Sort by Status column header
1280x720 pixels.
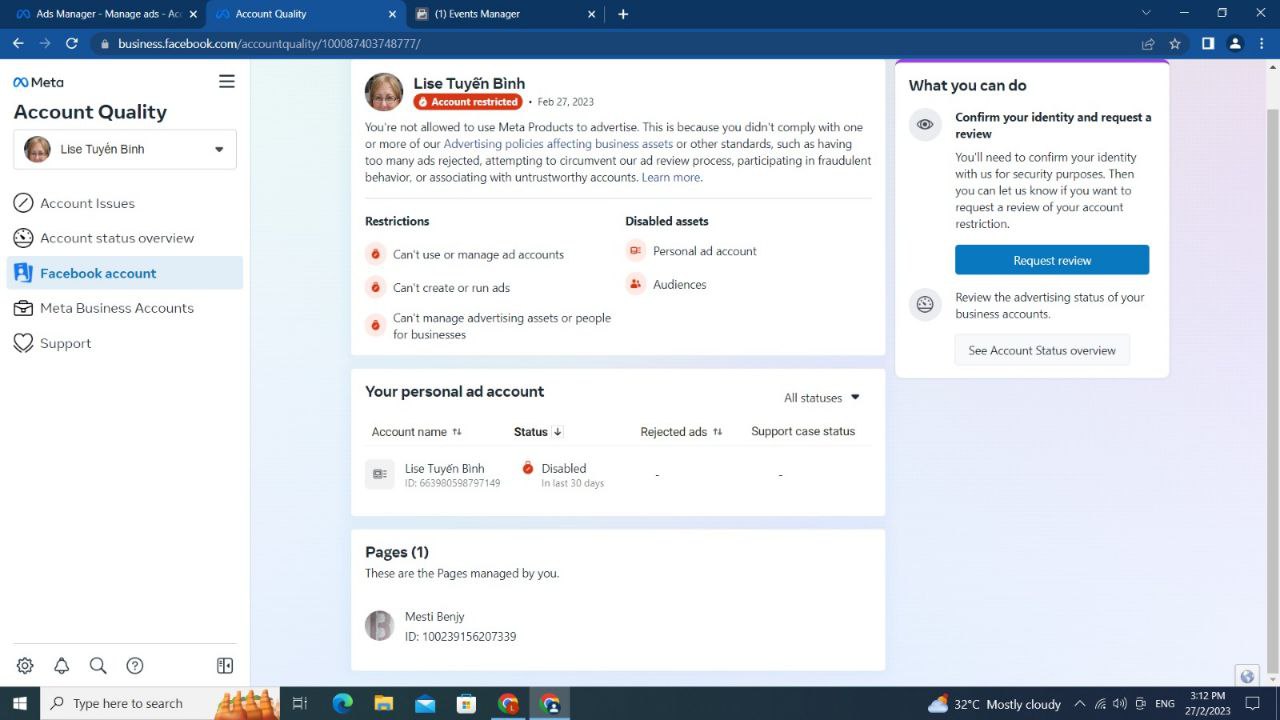pos(538,432)
